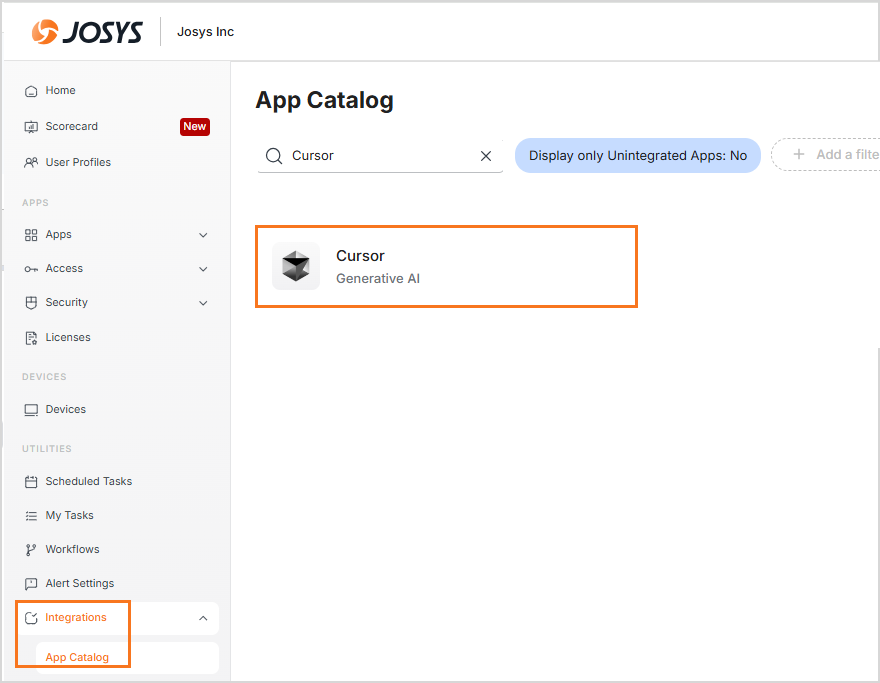The image size is (880, 683).
Task: Clear the Cursor search text
Action: (x=486, y=156)
